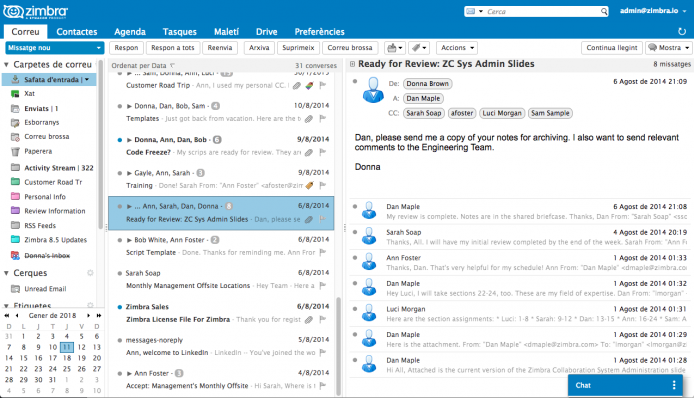Click the Cerques settings gear icon
694x398 pixels.
(x=90, y=273)
